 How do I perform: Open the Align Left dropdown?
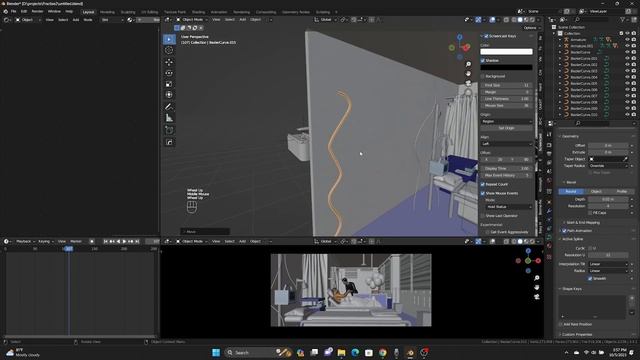(x=506, y=144)
